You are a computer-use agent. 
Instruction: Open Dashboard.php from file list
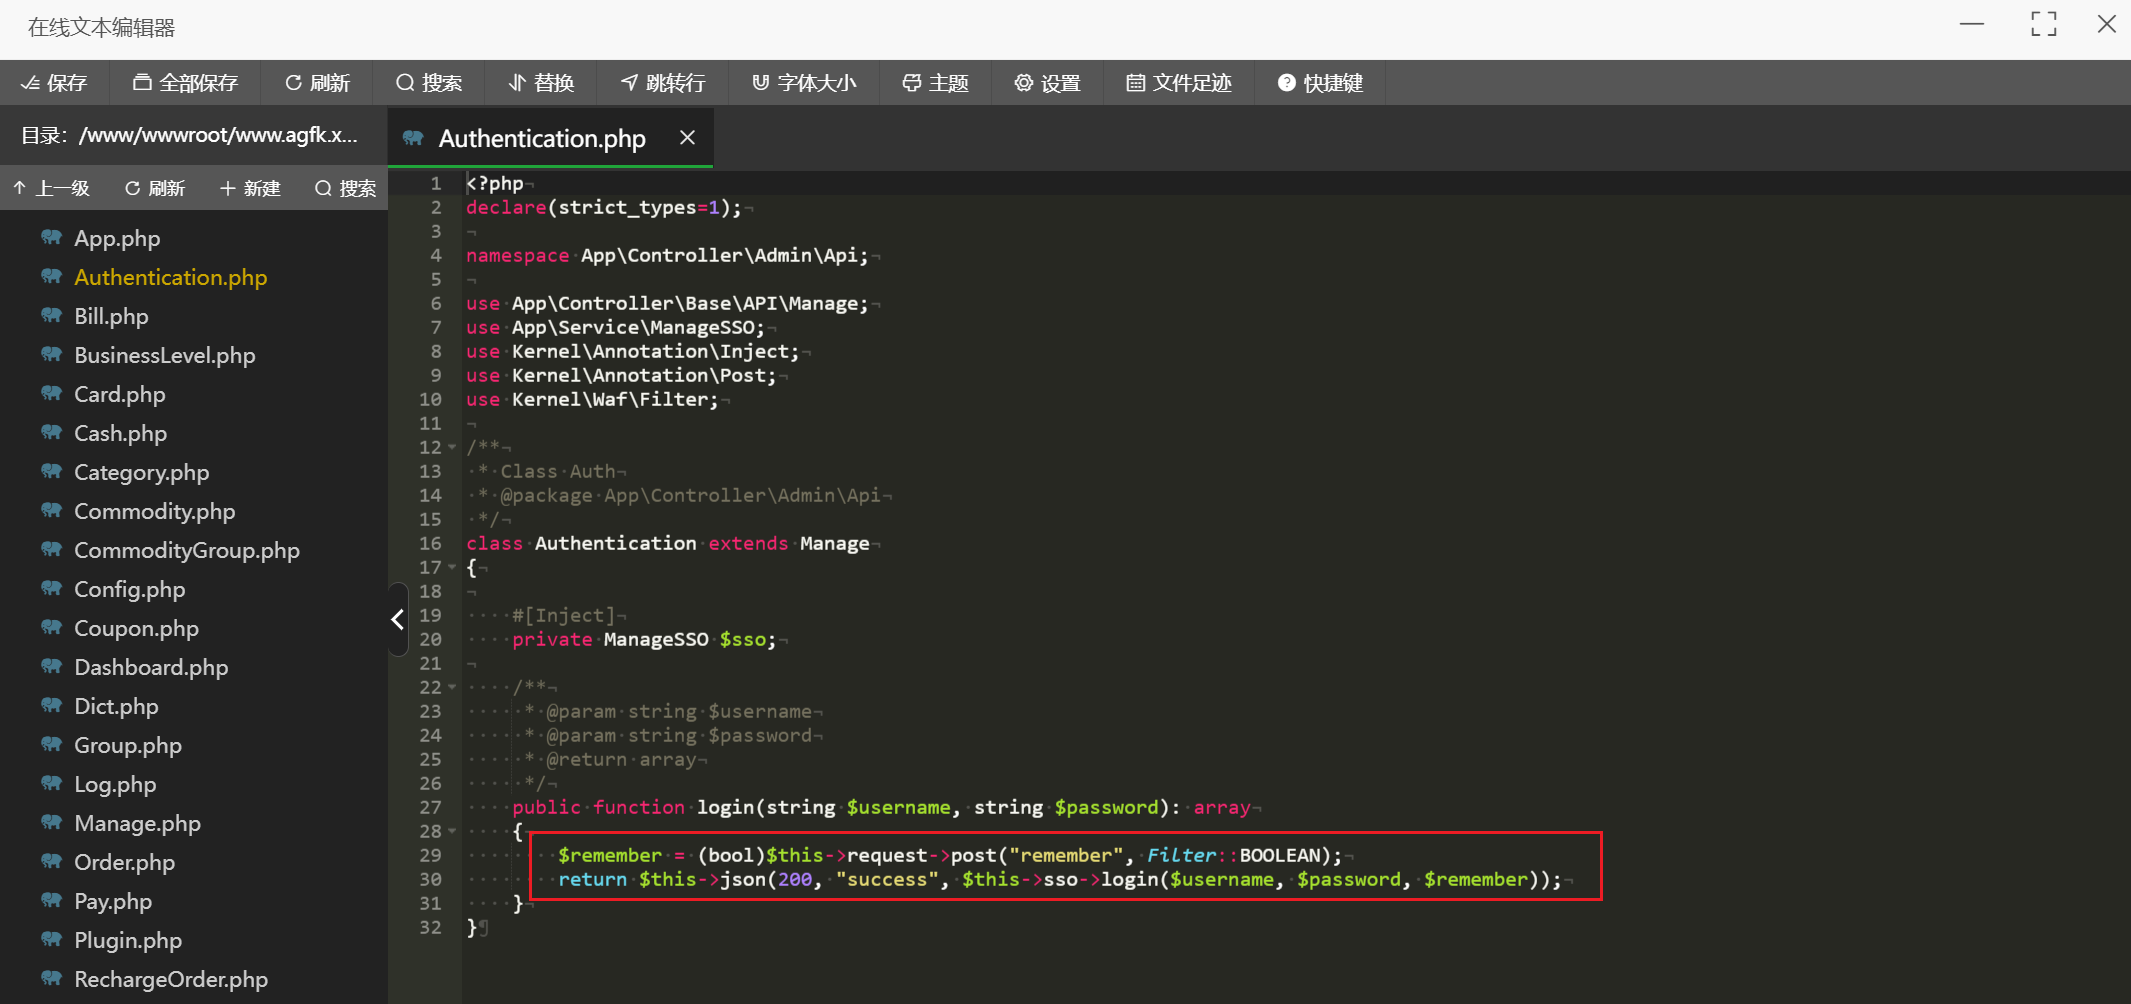click(x=151, y=668)
